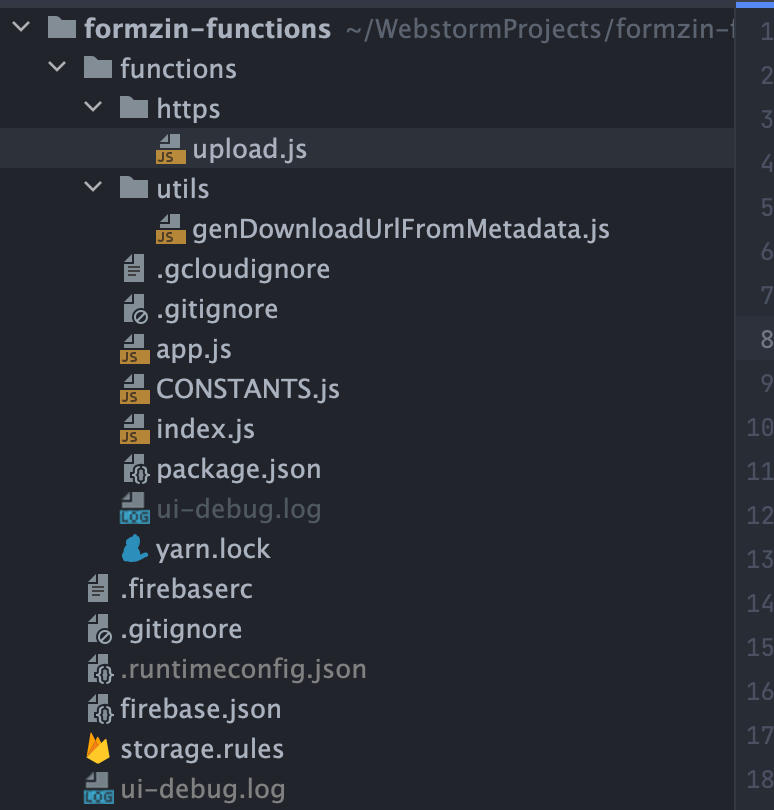Click line number 8 in editor gutter
Viewport: 774px width, 810px height.
tap(765, 339)
